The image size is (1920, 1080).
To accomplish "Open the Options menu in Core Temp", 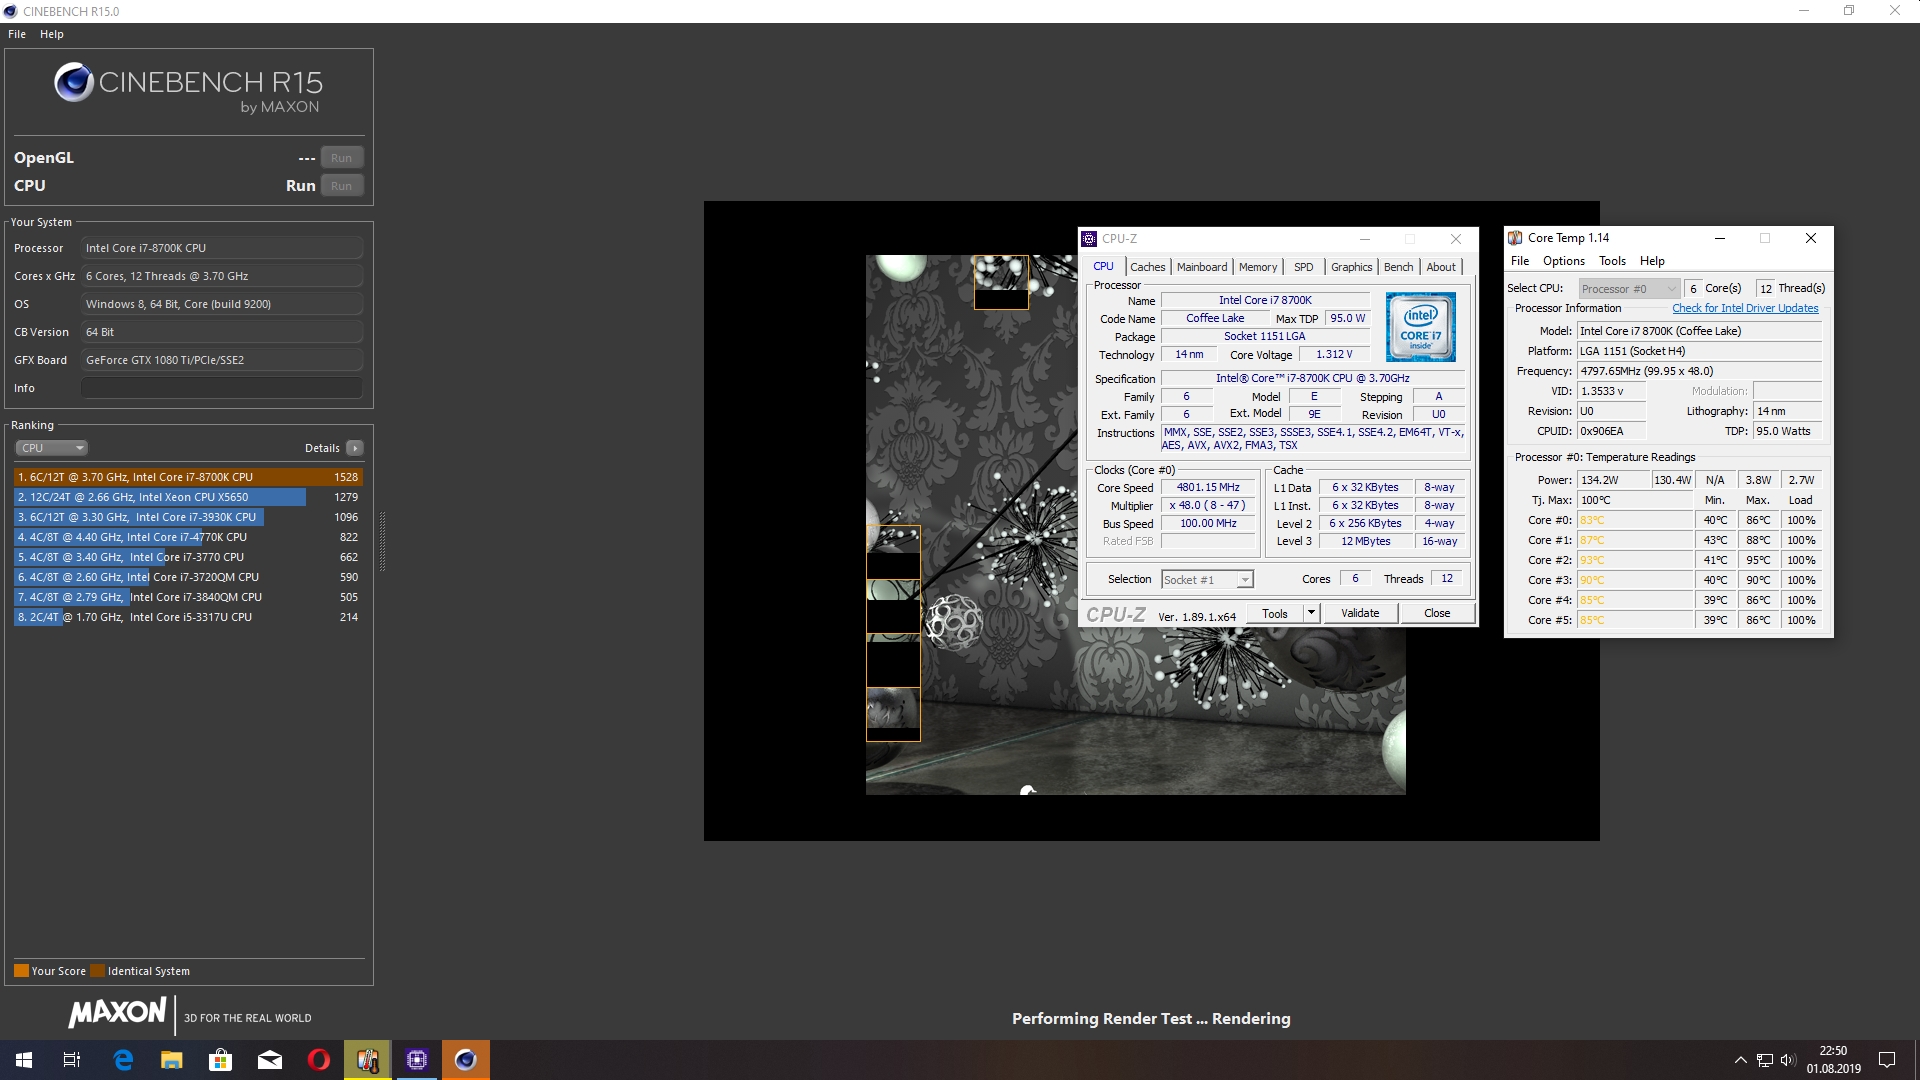I will (x=1563, y=261).
